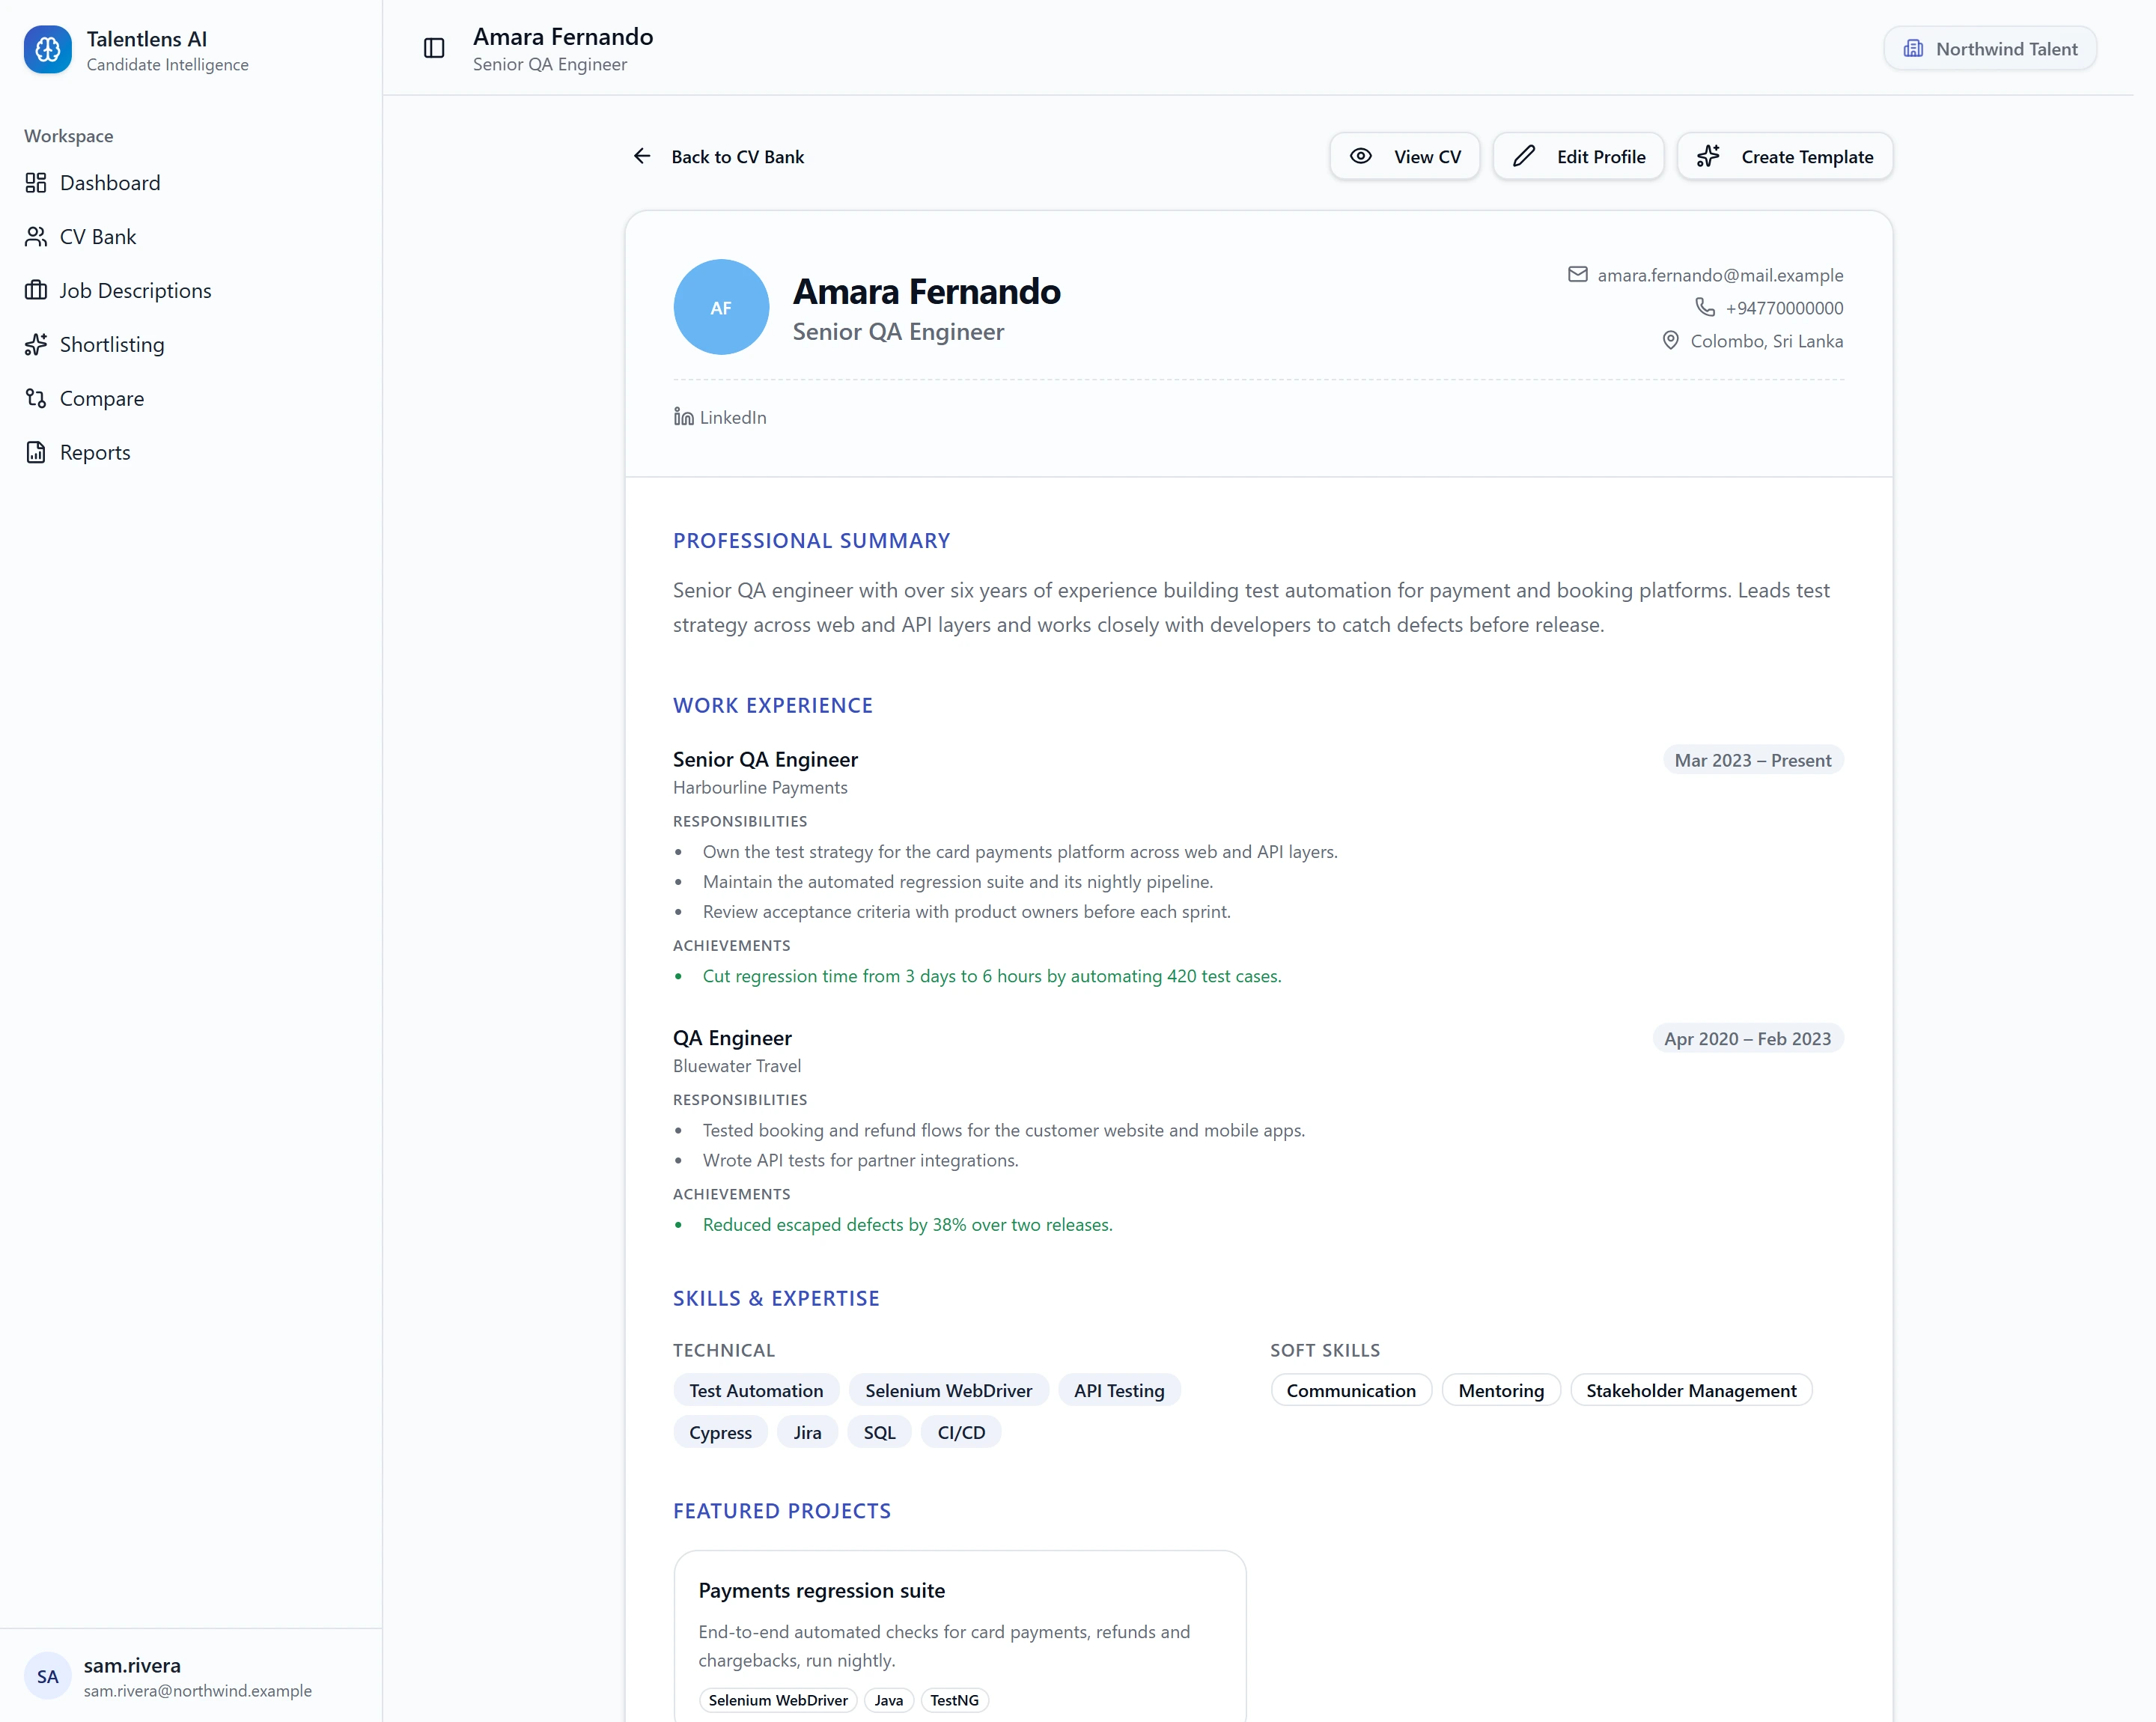
Task: Click the Test Automation skill tag
Action: point(756,1390)
